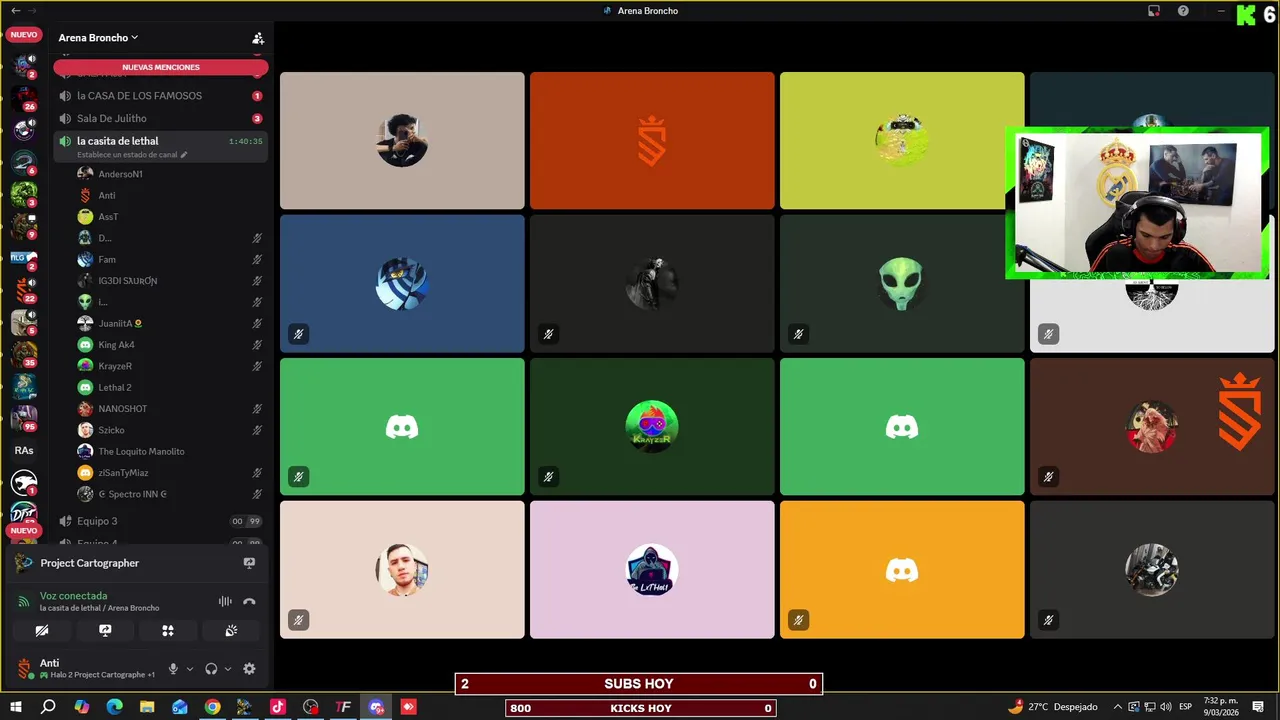
Task: Open the server with 22 badge
Action: (x=24, y=291)
